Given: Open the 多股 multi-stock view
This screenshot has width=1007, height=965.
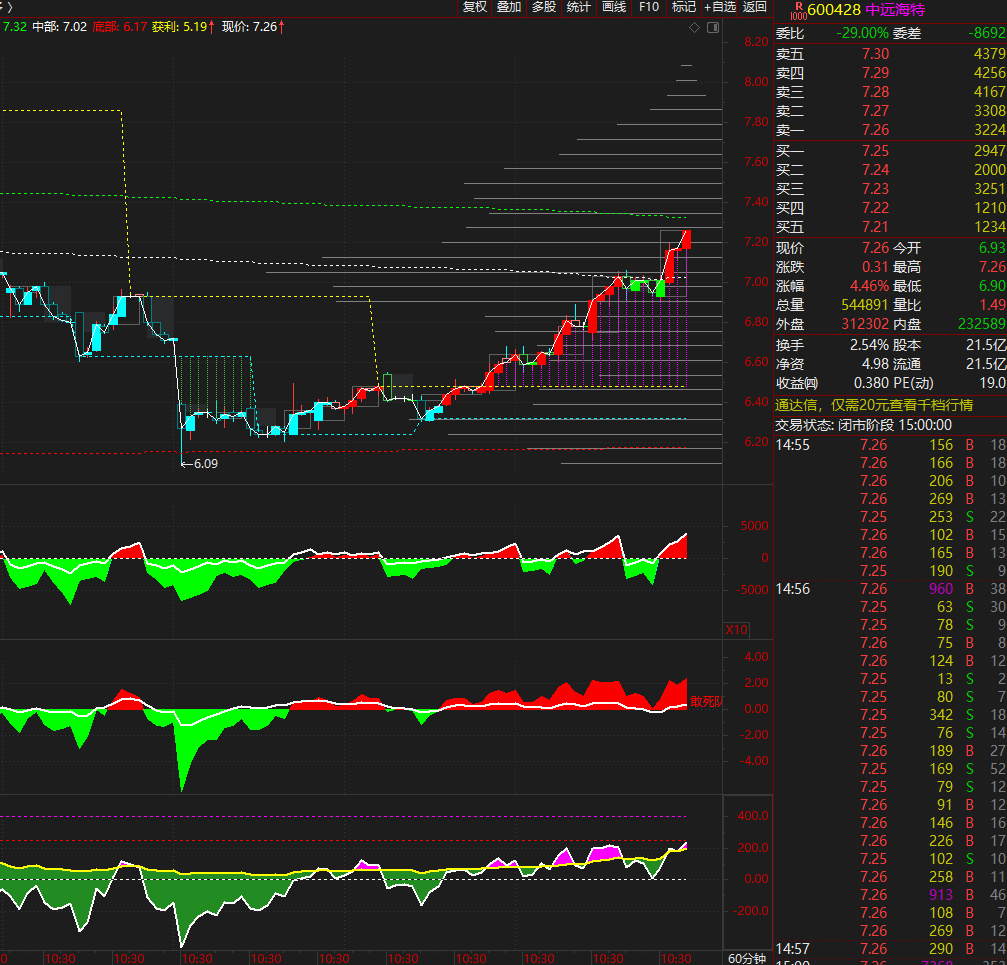Looking at the screenshot, I should (x=543, y=7).
